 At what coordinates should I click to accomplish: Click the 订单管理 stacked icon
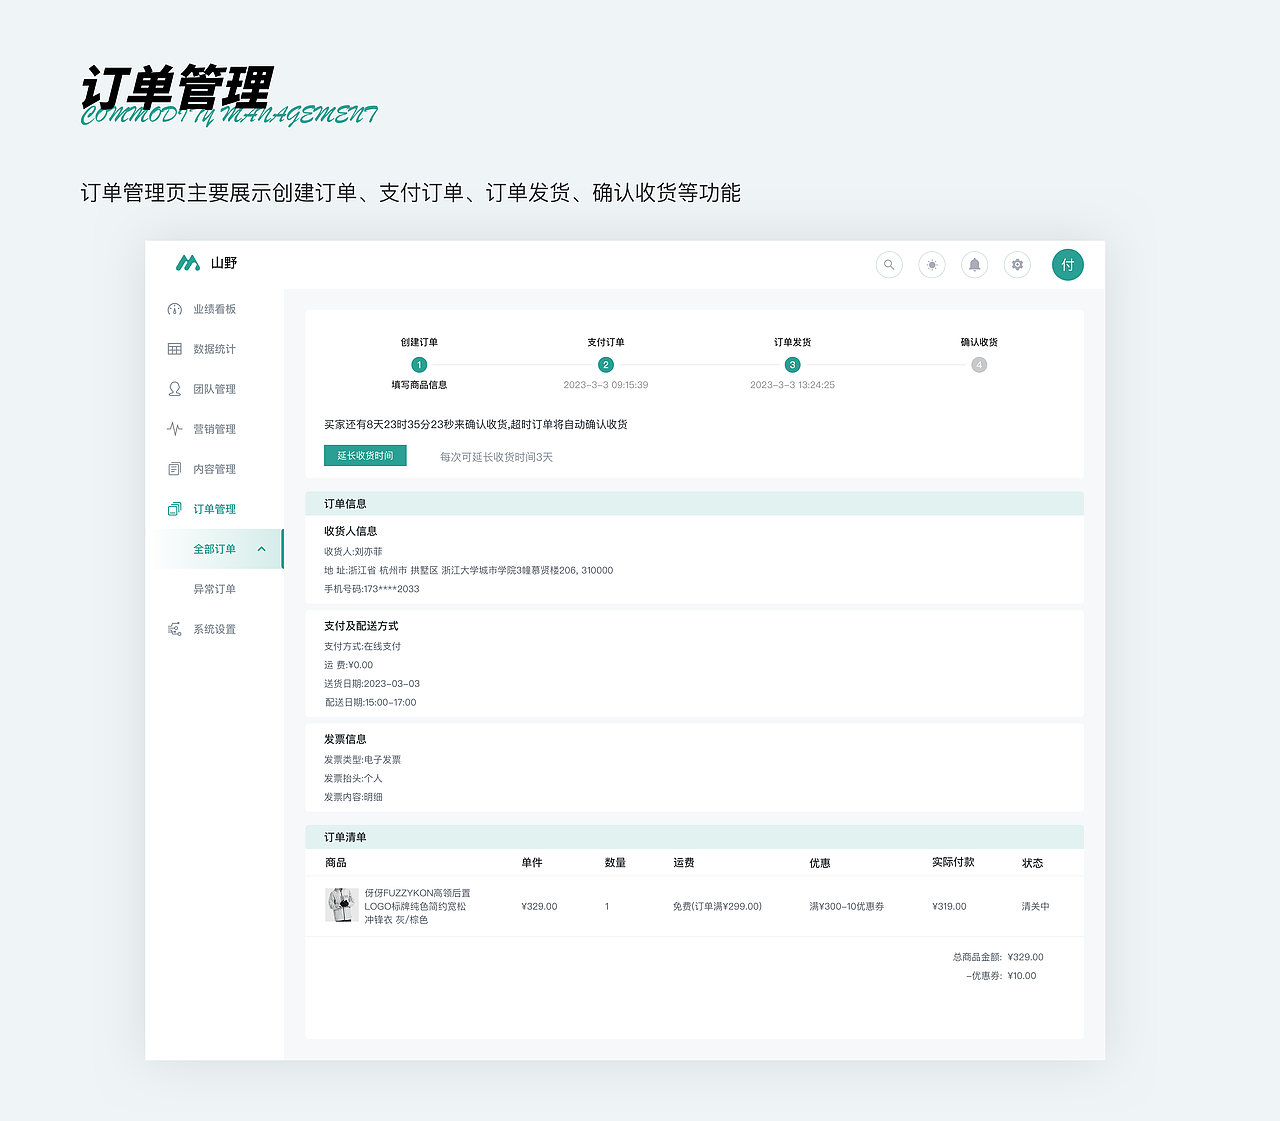point(175,509)
